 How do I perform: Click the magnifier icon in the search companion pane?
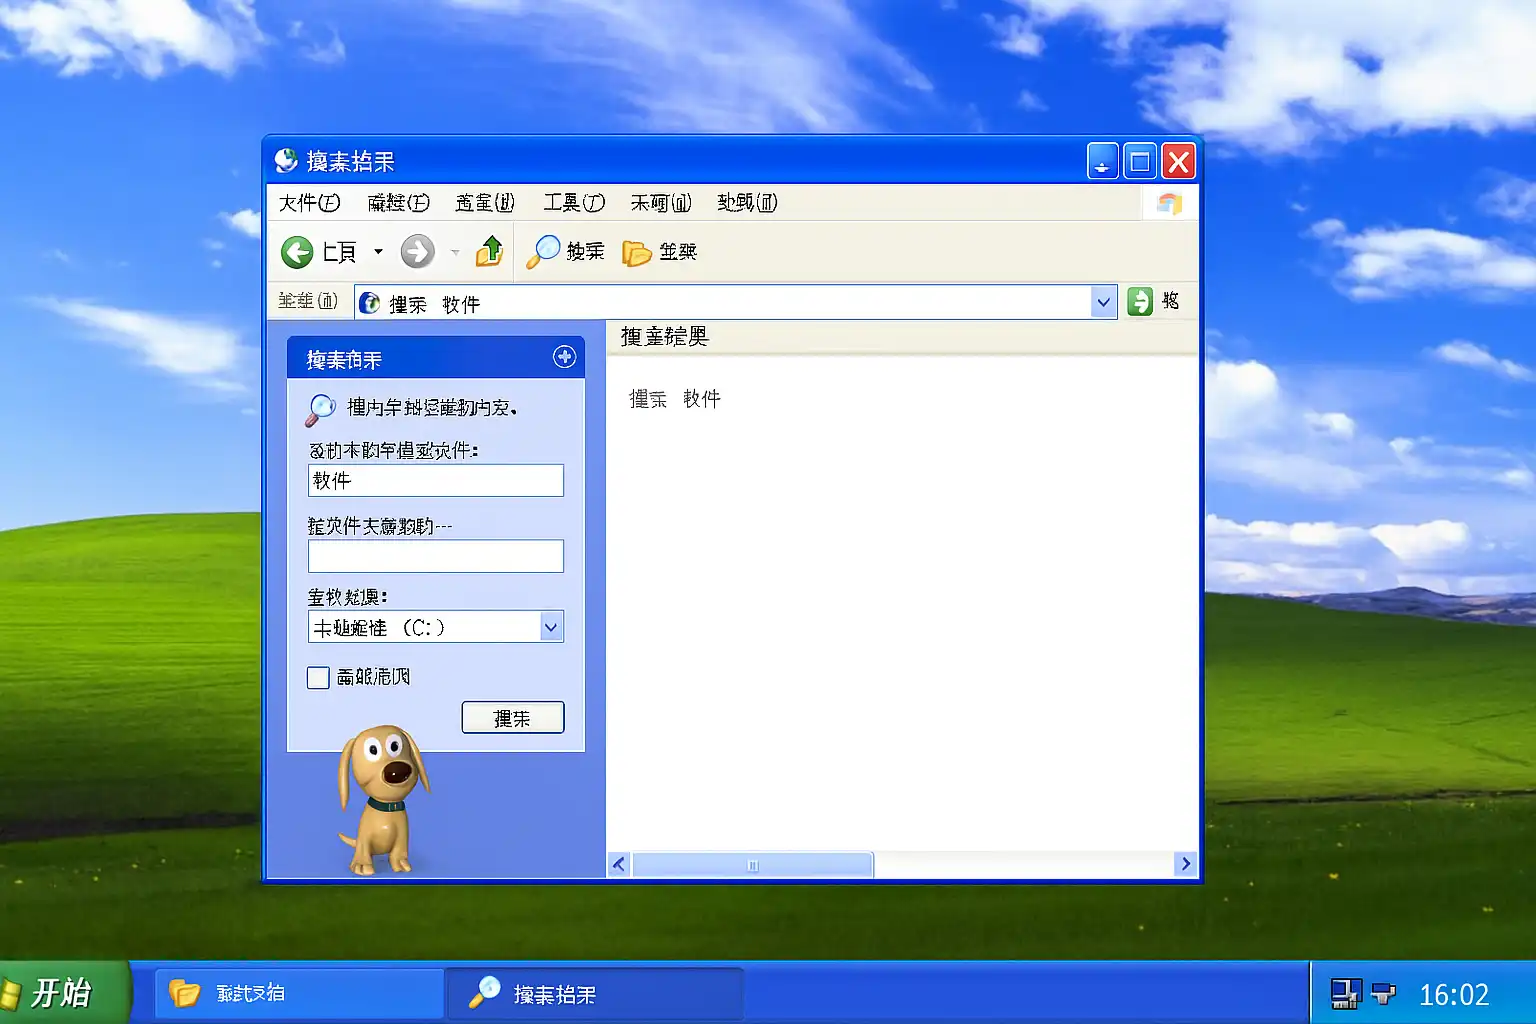click(320, 409)
